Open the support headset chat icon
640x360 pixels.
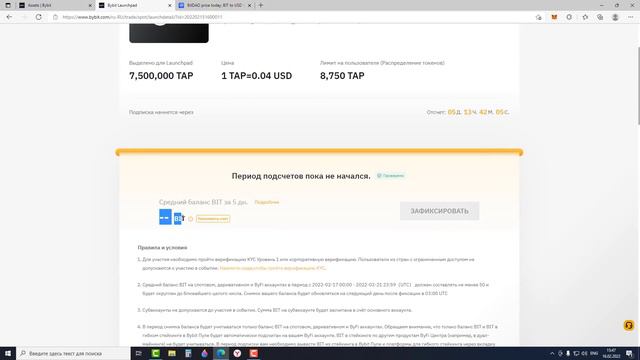pos(629,325)
